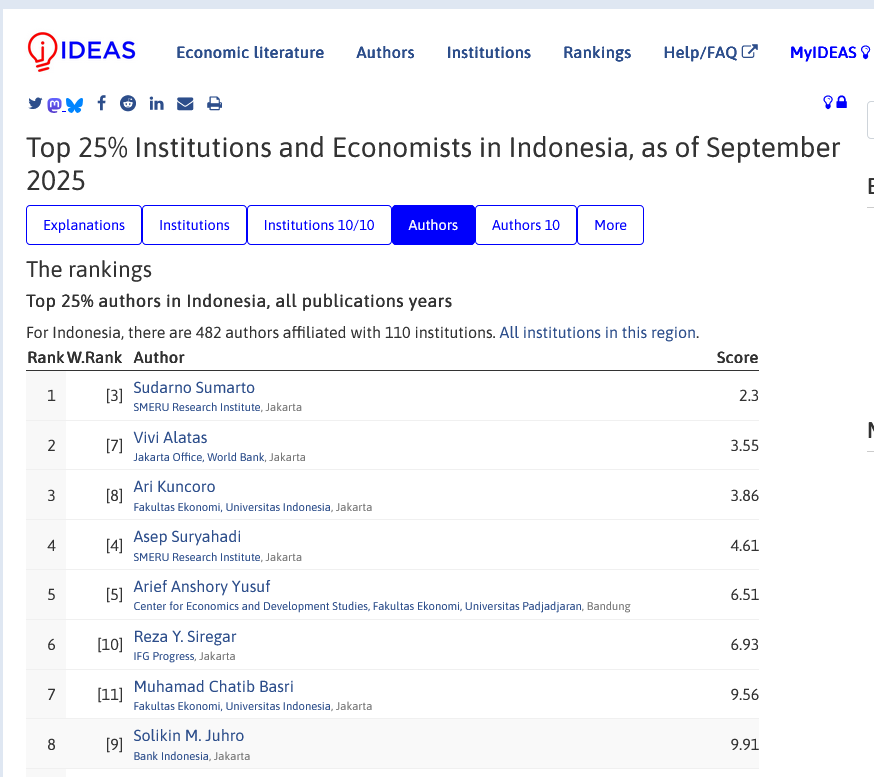Click score 6.51 for Arief Anshory Yusuf
Image resolution: width=874 pixels, height=777 pixels.
(745, 595)
